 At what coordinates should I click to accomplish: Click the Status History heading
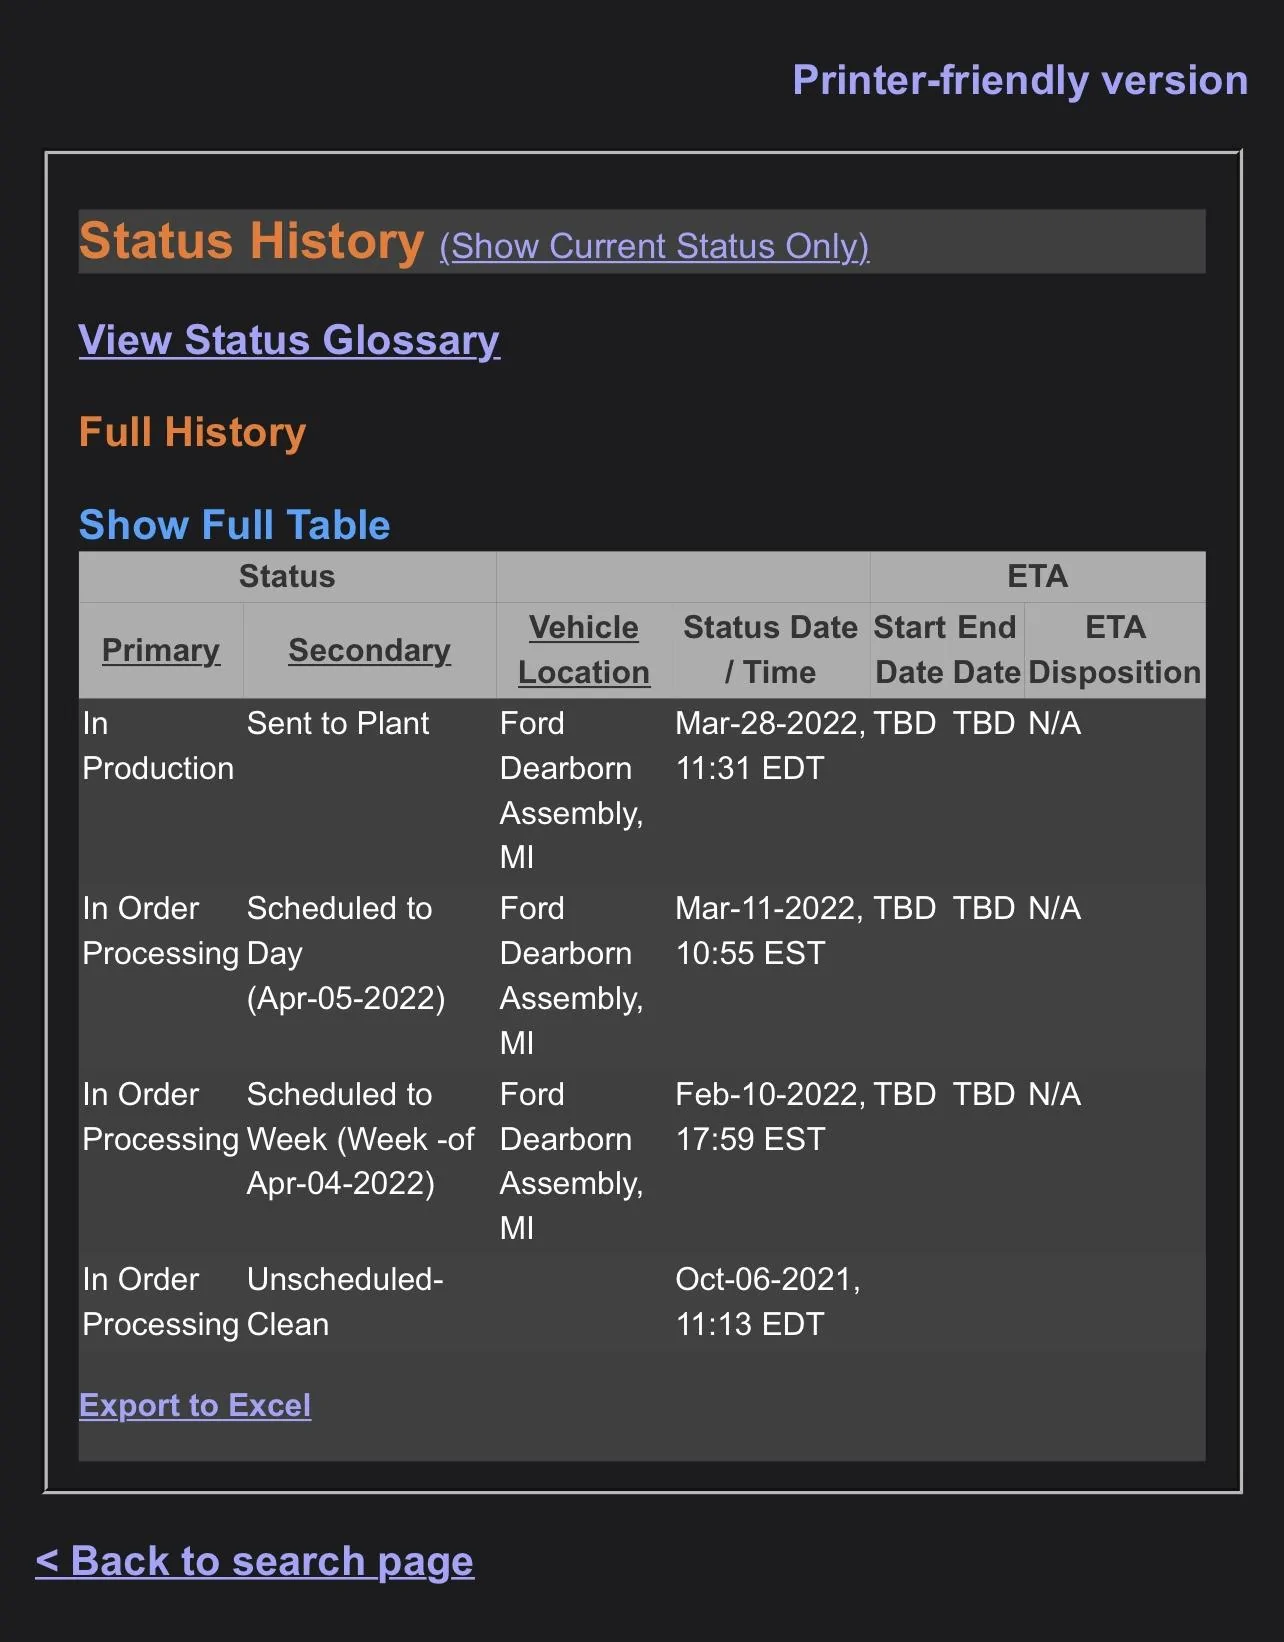pyautogui.click(x=251, y=242)
